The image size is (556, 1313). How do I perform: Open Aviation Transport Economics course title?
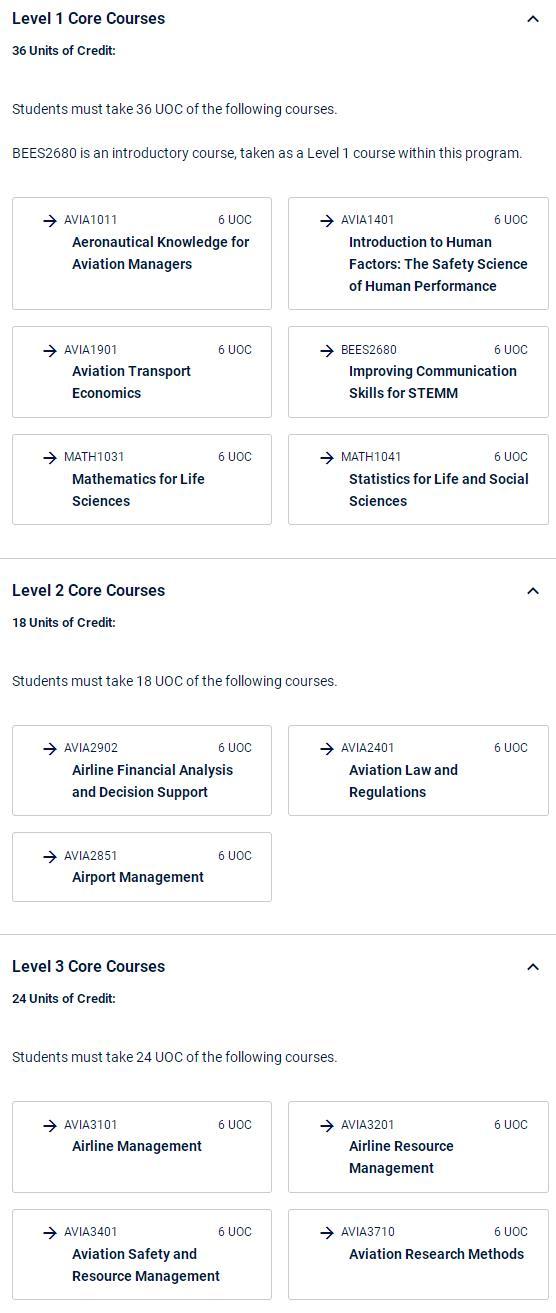tap(131, 382)
